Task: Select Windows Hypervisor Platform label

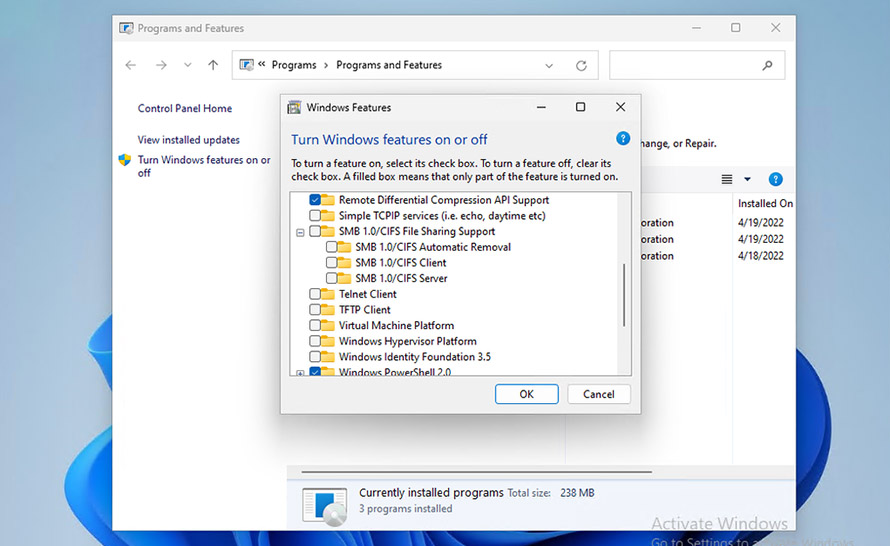Action: click(408, 341)
